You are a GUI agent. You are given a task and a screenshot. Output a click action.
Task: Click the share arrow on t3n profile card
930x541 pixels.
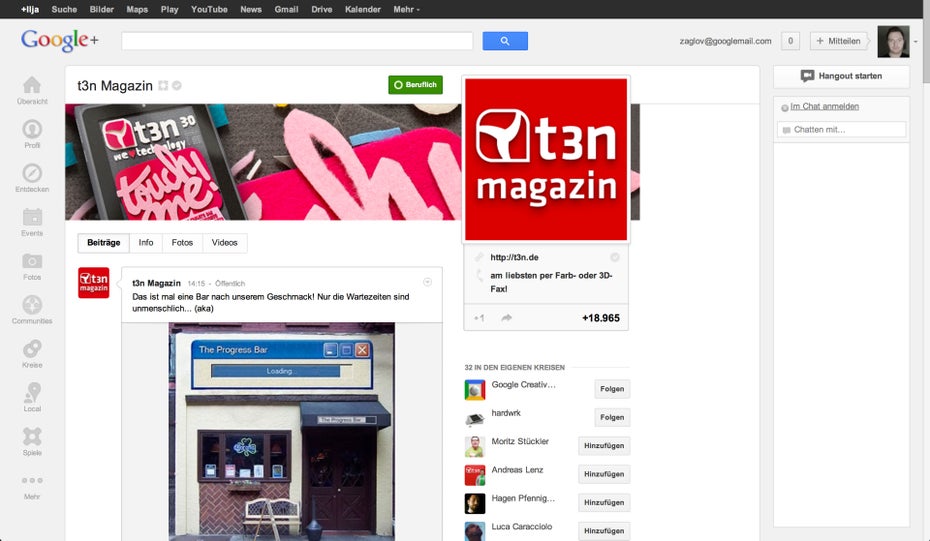(507, 318)
